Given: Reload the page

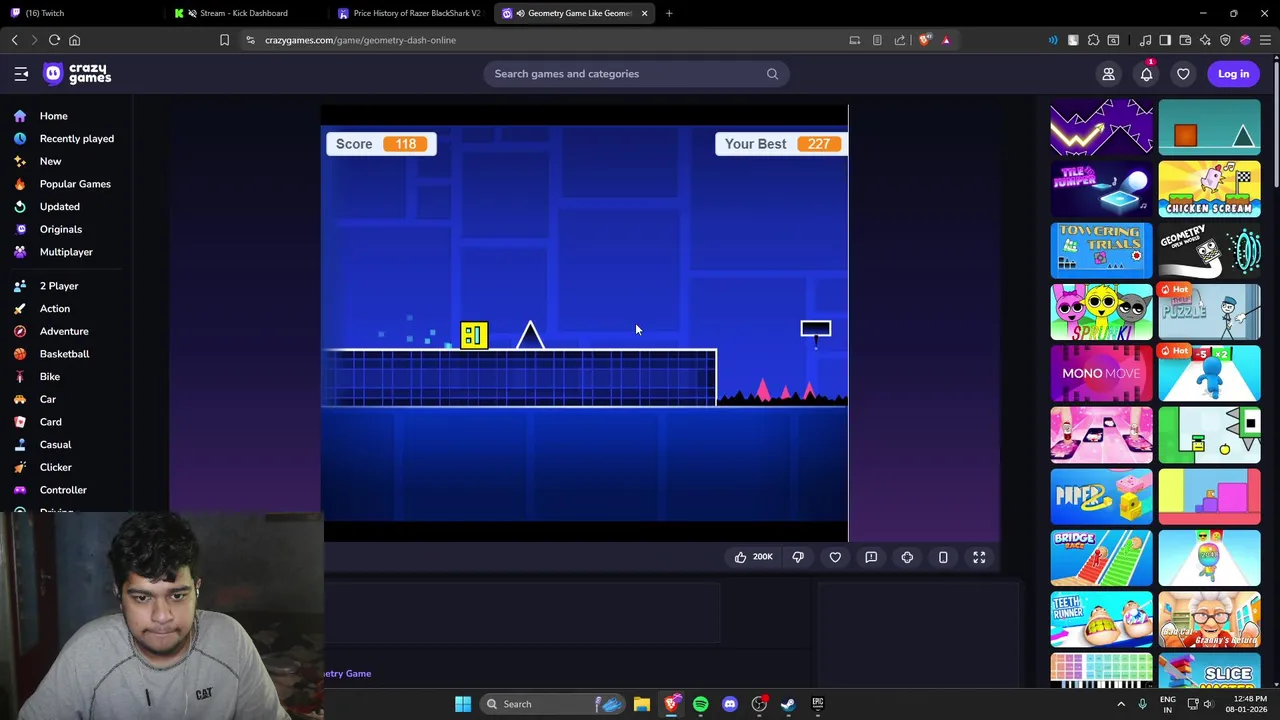Looking at the screenshot, I should pos(54,40).
